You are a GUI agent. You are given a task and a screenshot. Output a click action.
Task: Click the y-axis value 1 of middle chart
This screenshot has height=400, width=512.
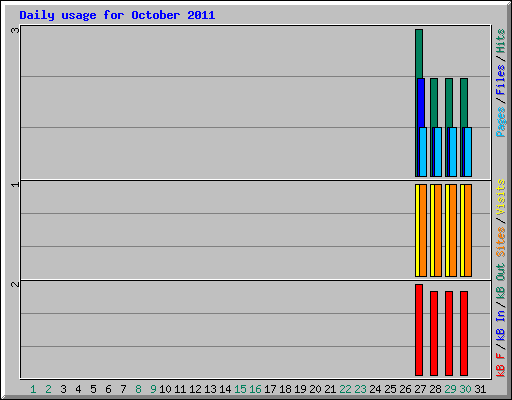point(15,184)
